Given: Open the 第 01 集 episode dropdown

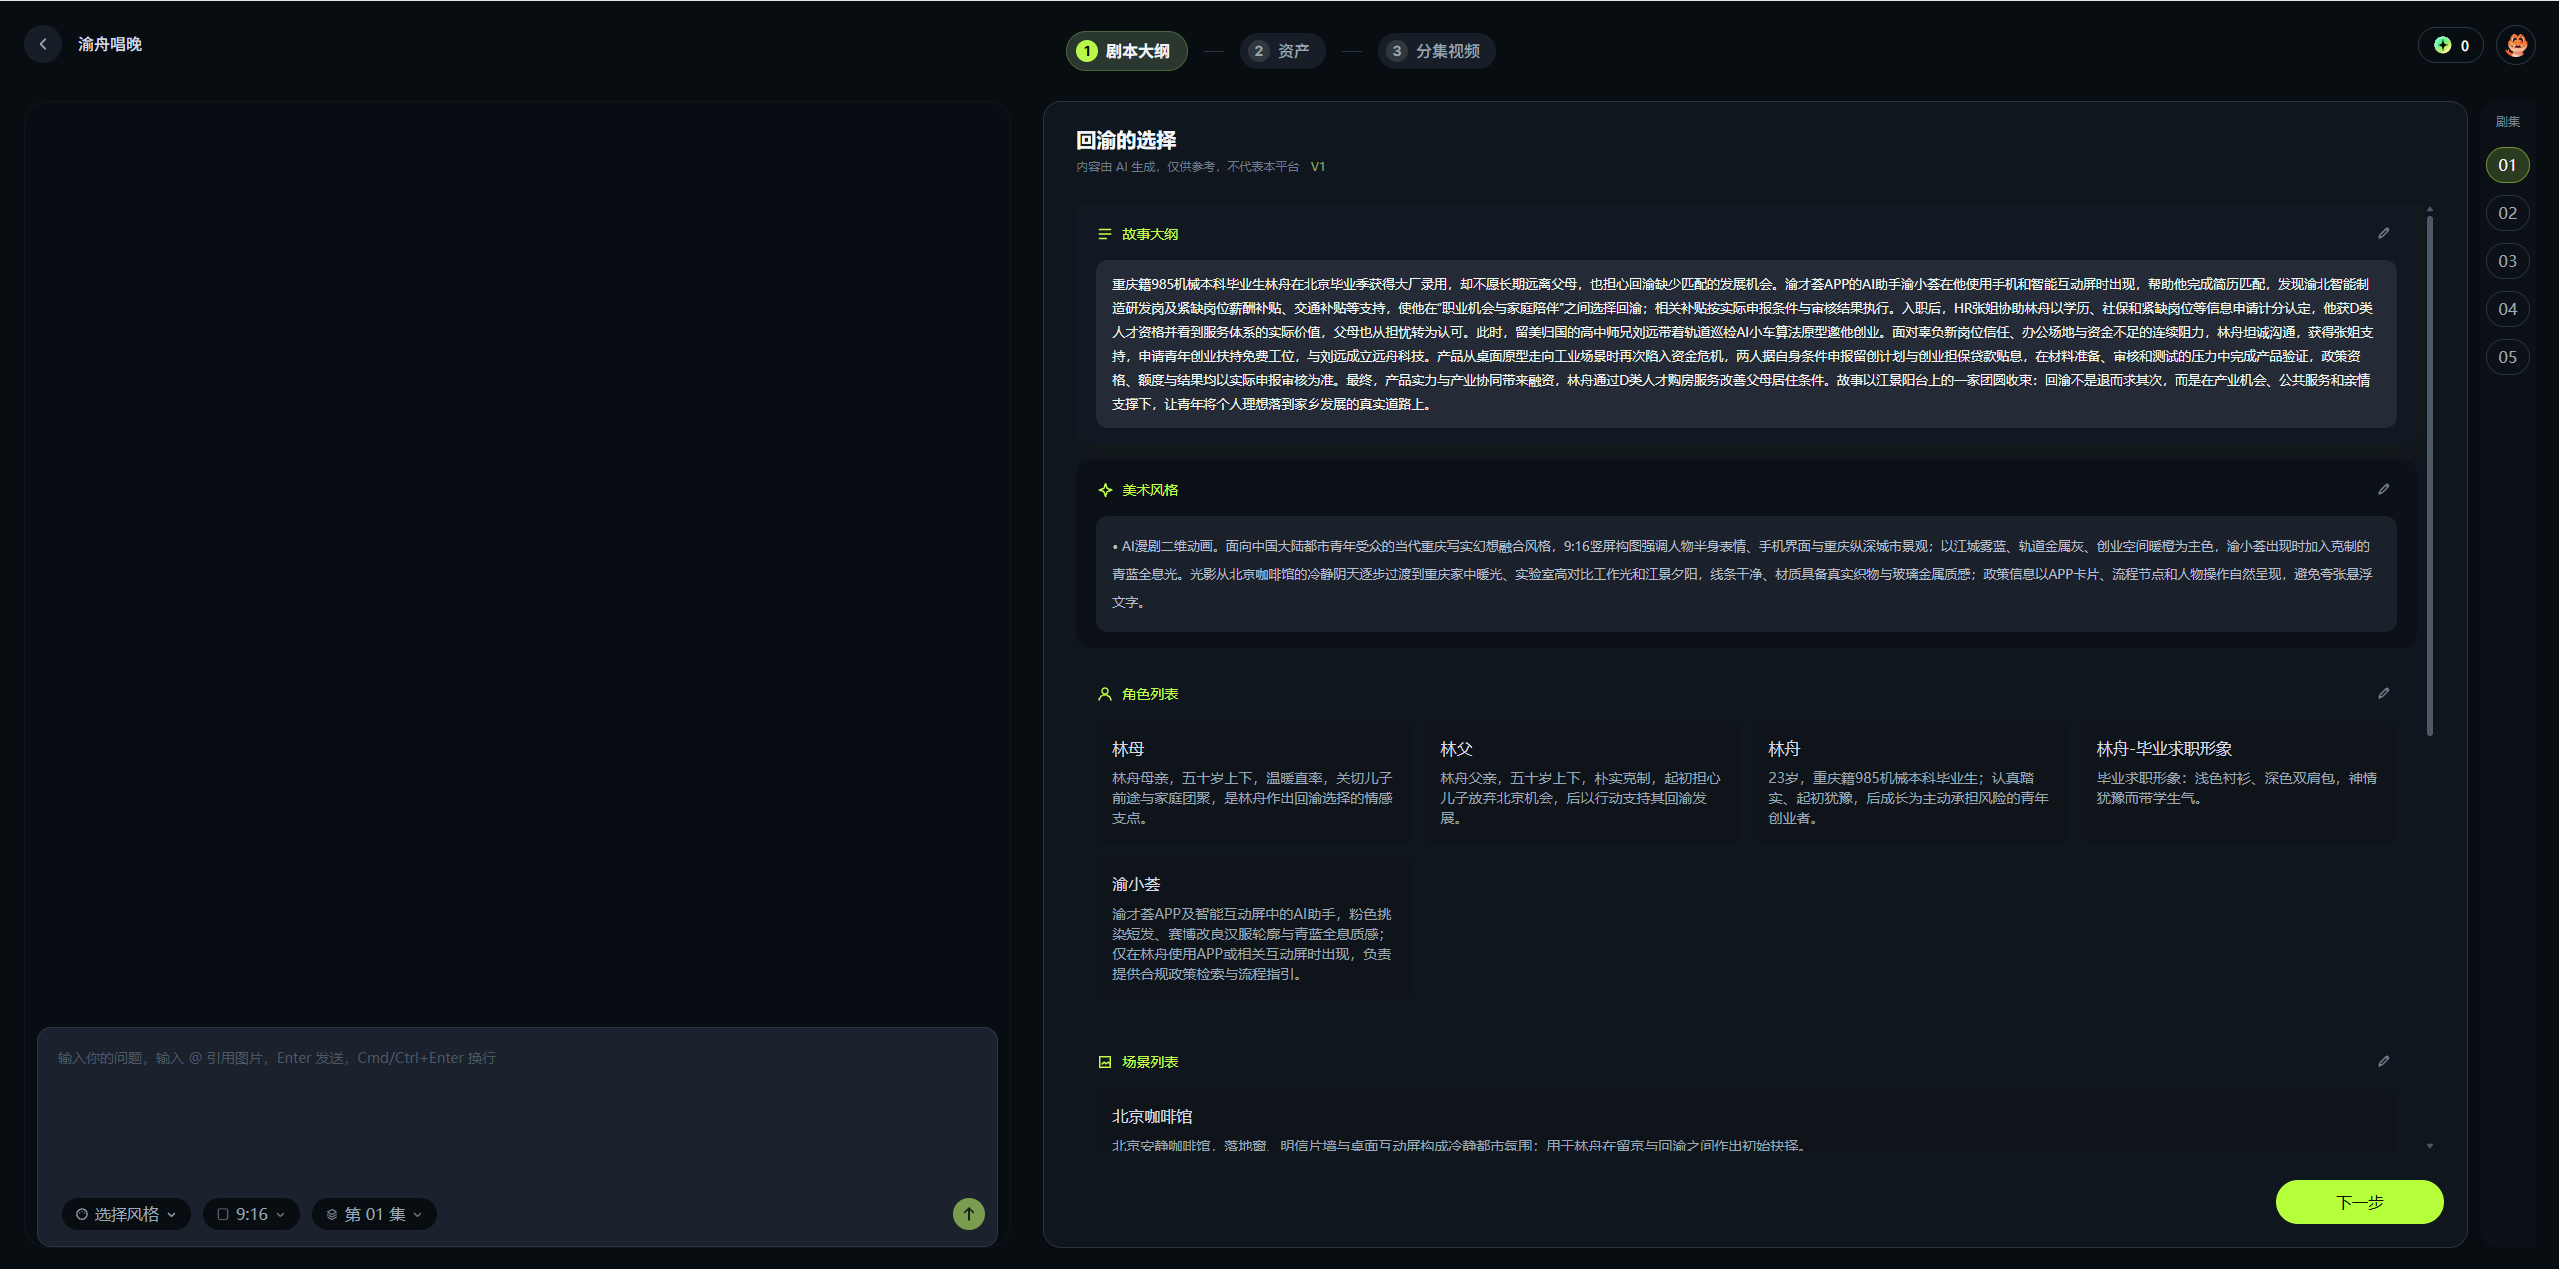Looking at the screenshot, I should (x=374, y=1214).
